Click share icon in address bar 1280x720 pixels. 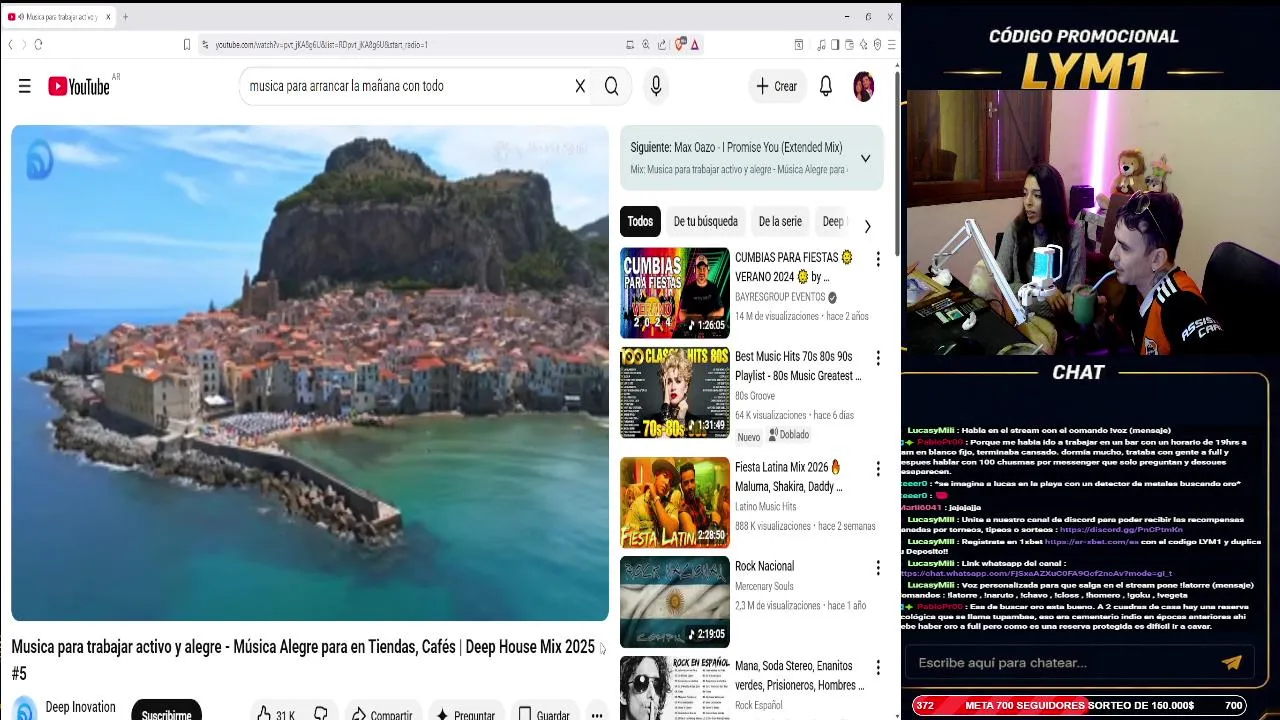pos(662,44)
